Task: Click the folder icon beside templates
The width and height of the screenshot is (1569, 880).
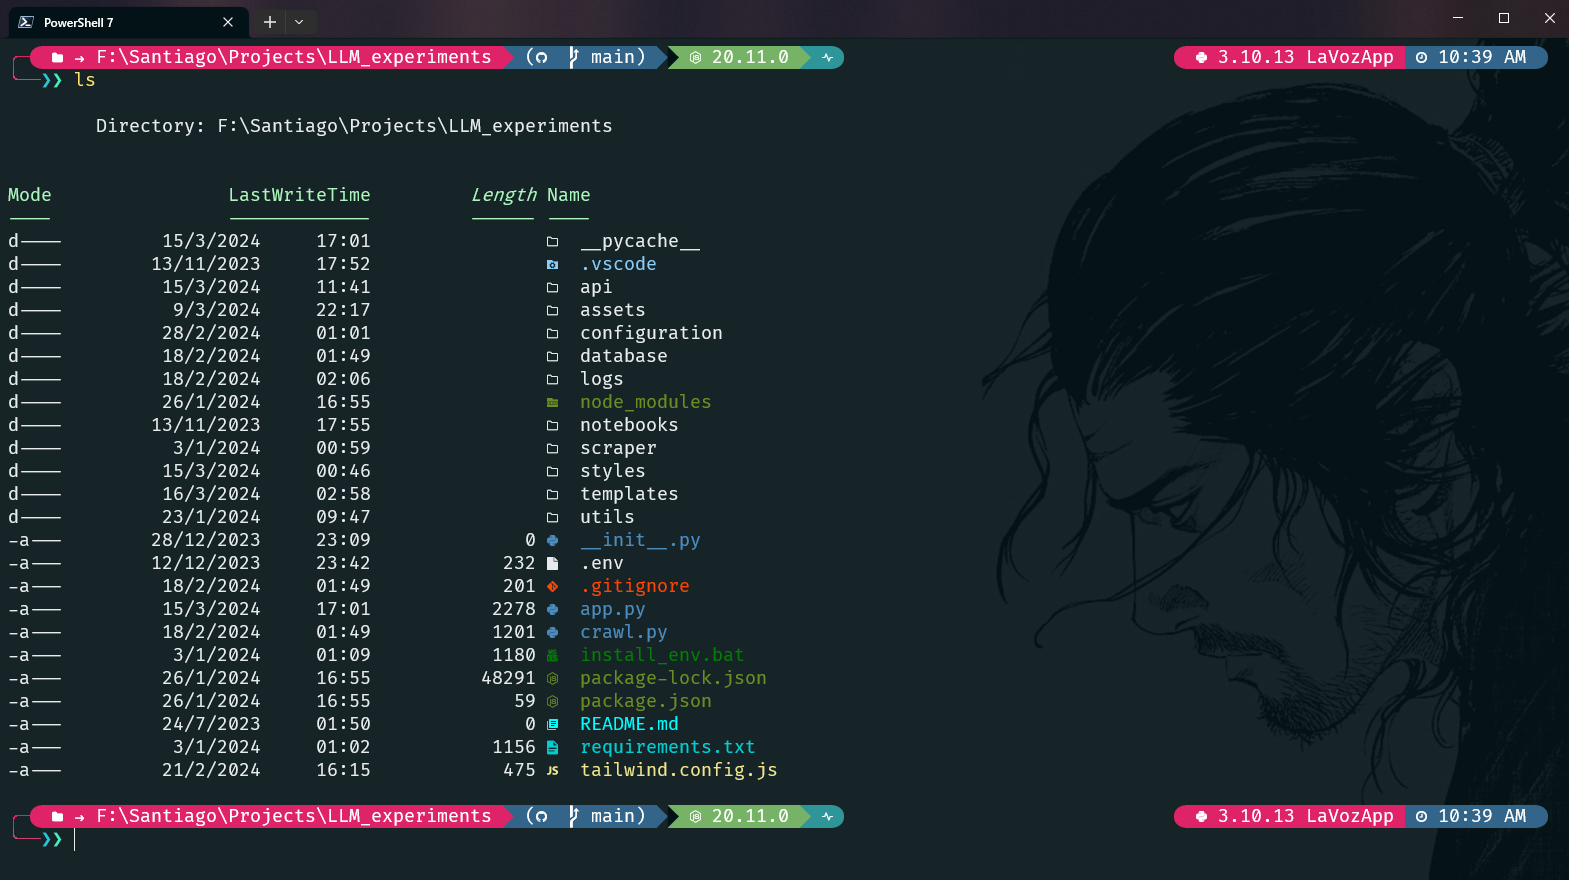Action: coord(552,494)
